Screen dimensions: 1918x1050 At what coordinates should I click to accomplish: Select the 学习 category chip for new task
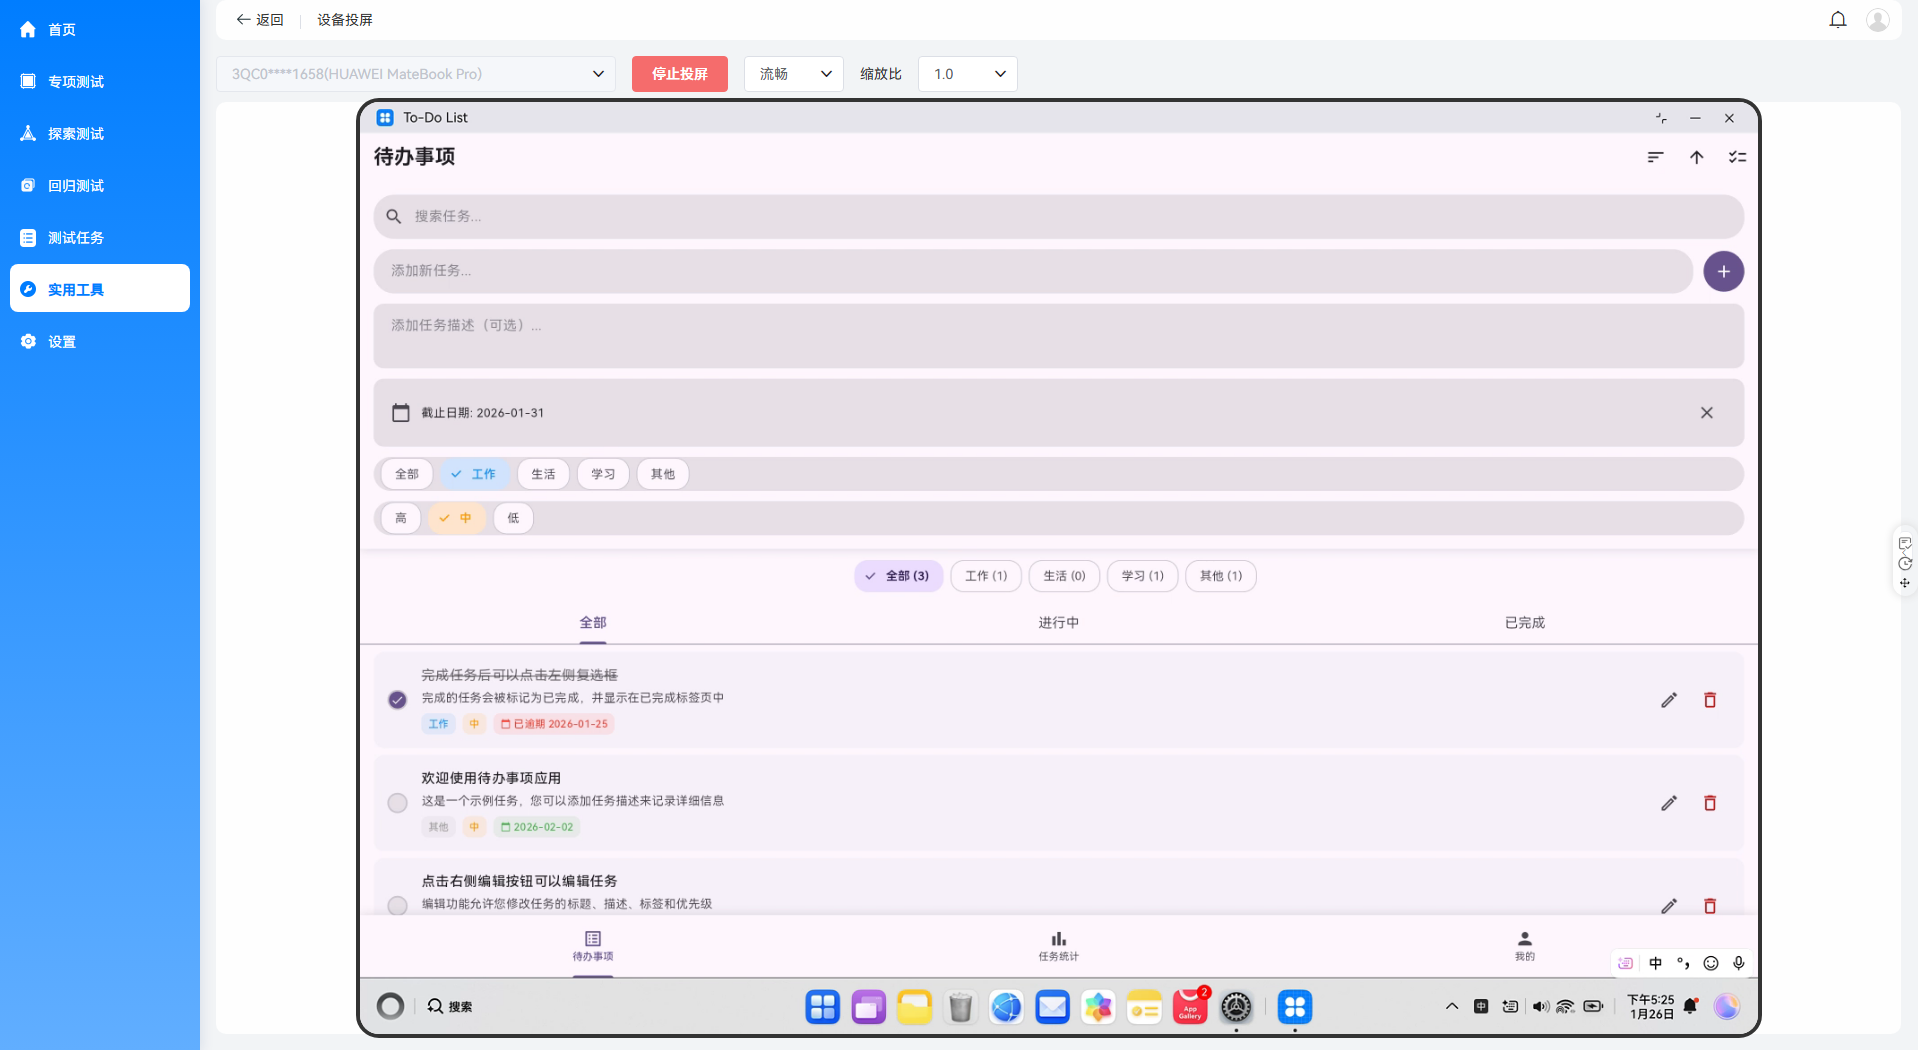603,474
